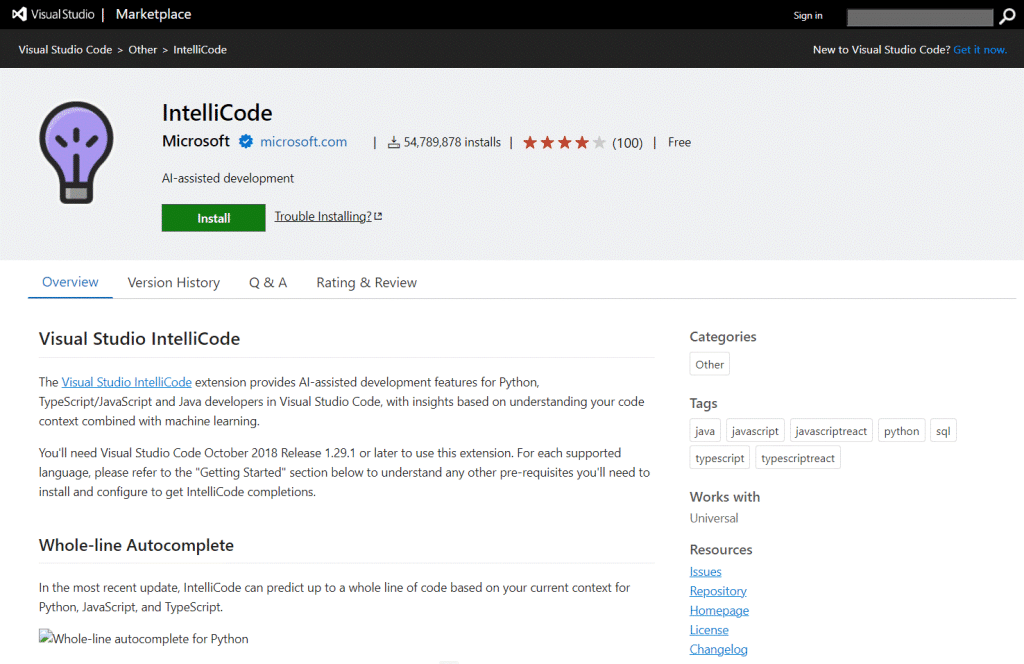Click the Tags heading
Viewport: 1024px width, 664px height.
click(703, 403)
